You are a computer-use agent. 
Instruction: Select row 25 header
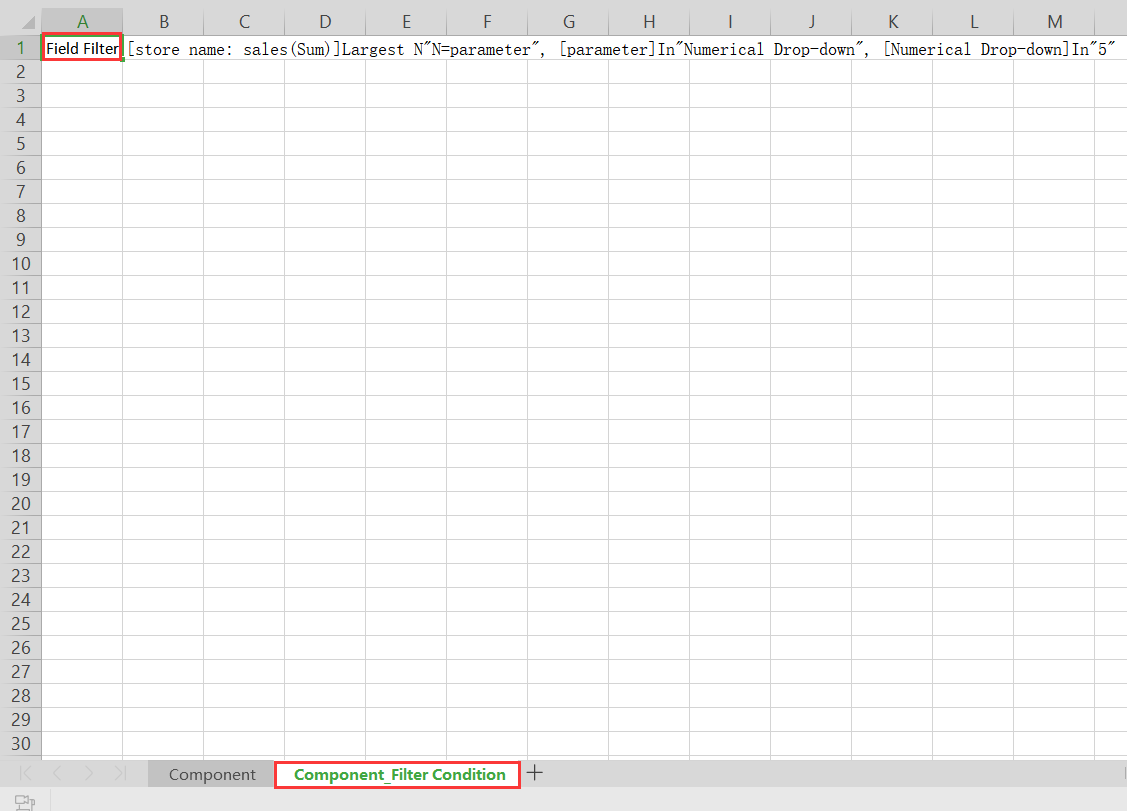(x=21, y=624)
